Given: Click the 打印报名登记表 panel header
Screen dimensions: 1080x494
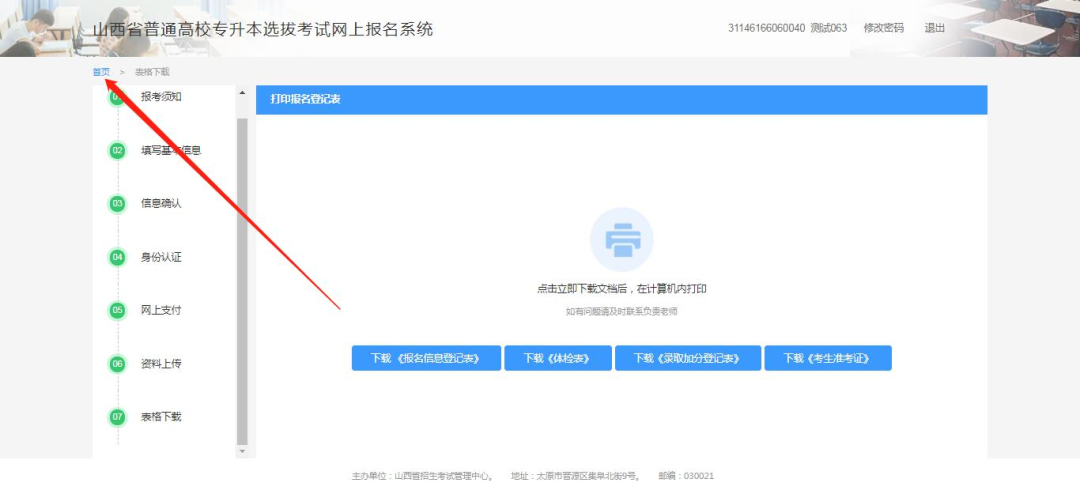Looking at the screenshot, I should (621, 100).
